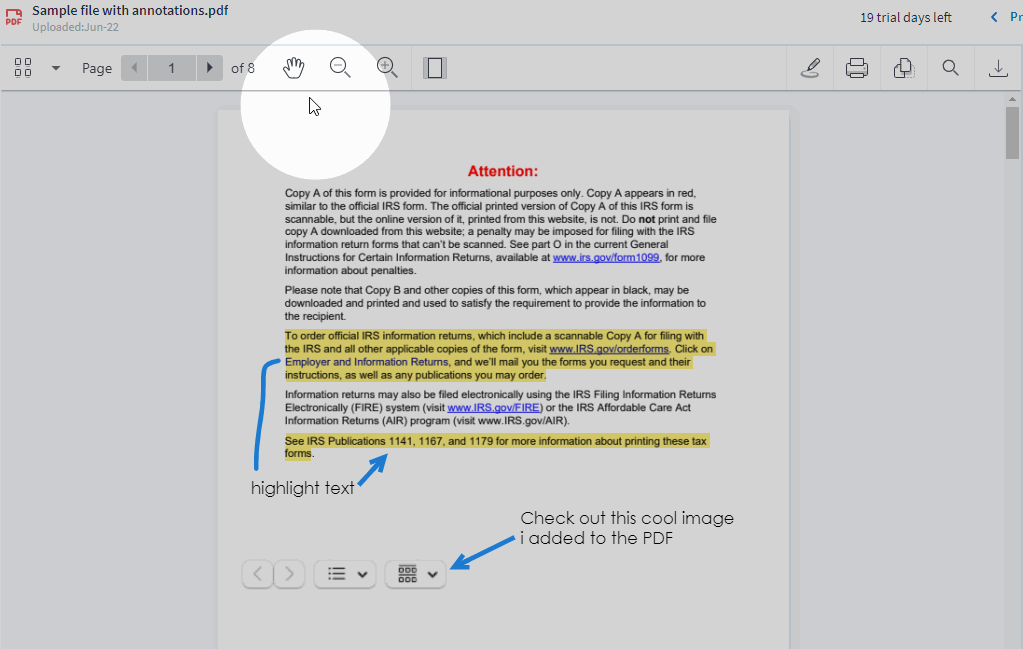Screen dimensions: 1023x649
Task: Download the PDF file
Action: [997, 68]
